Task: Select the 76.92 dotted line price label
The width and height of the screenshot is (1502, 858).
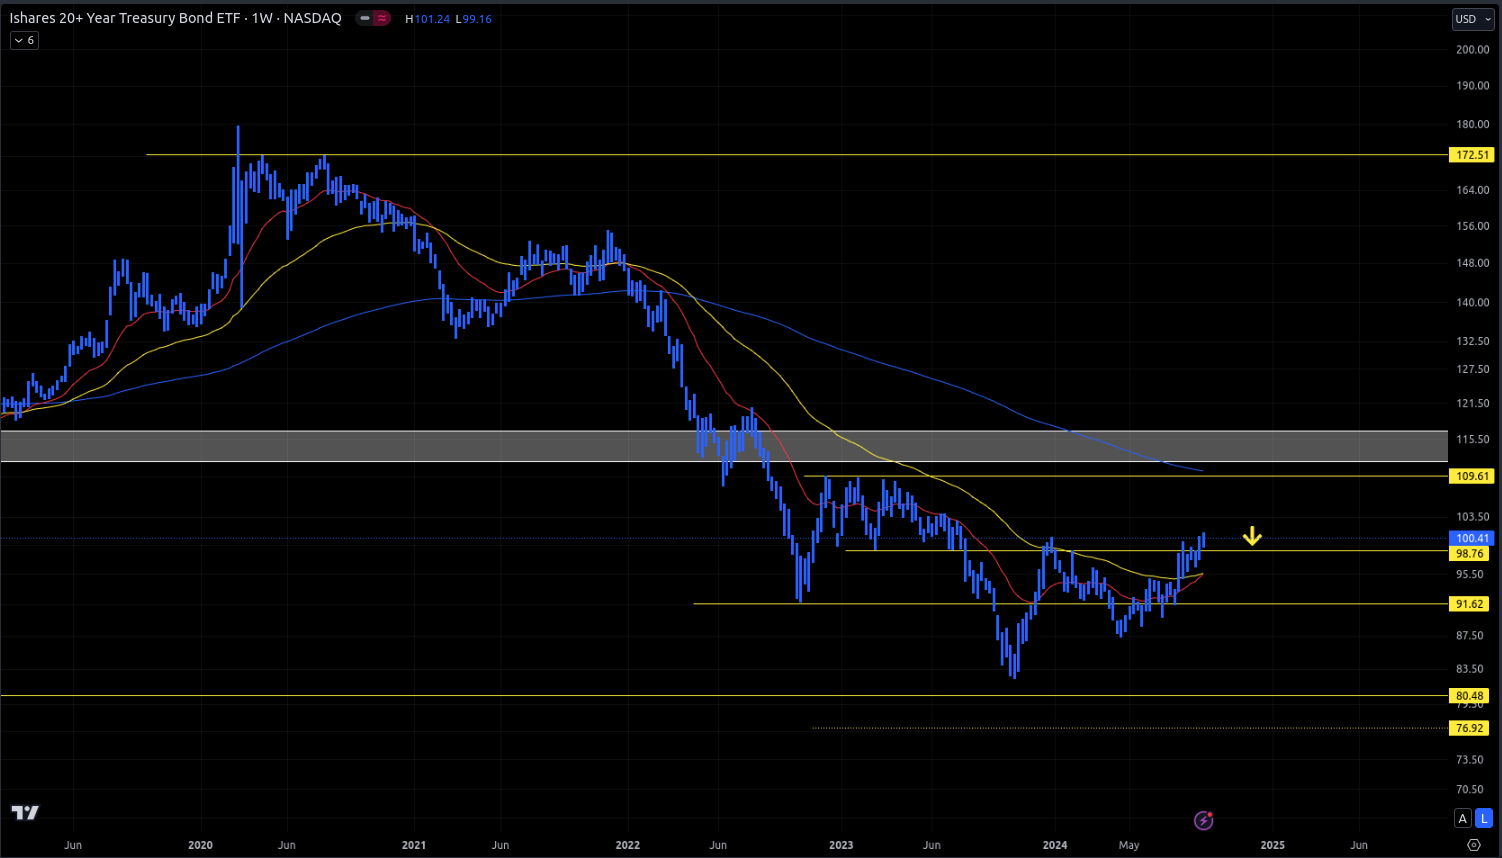Action: [x=1470, y=728]
